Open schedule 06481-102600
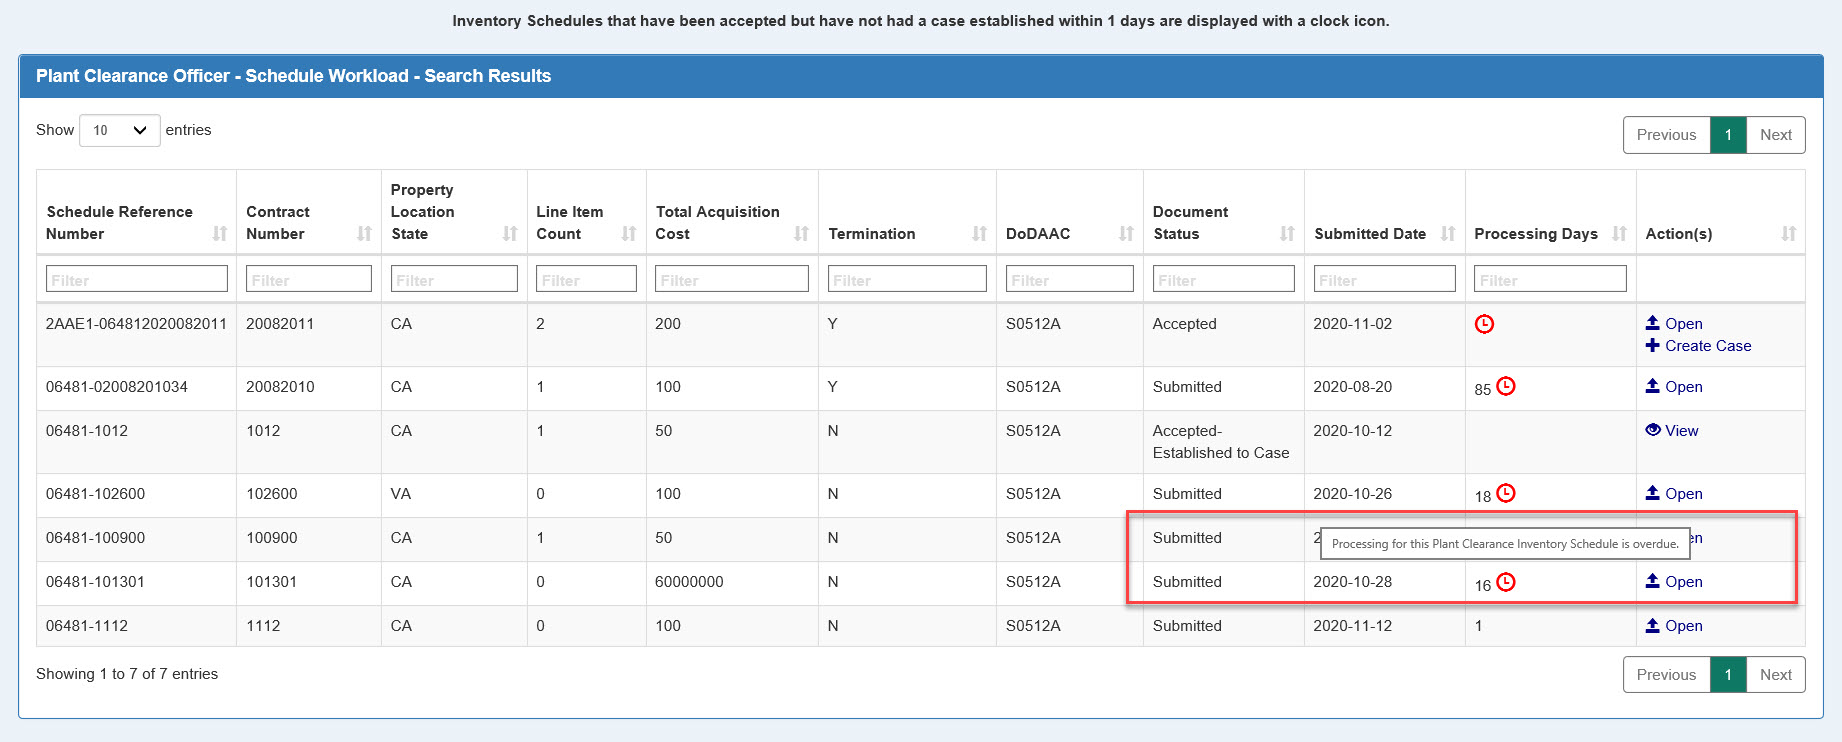 [x=1674, y=494]
